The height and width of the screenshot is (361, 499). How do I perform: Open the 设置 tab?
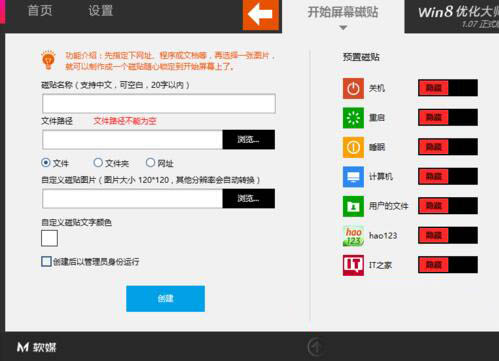(100, 10)
